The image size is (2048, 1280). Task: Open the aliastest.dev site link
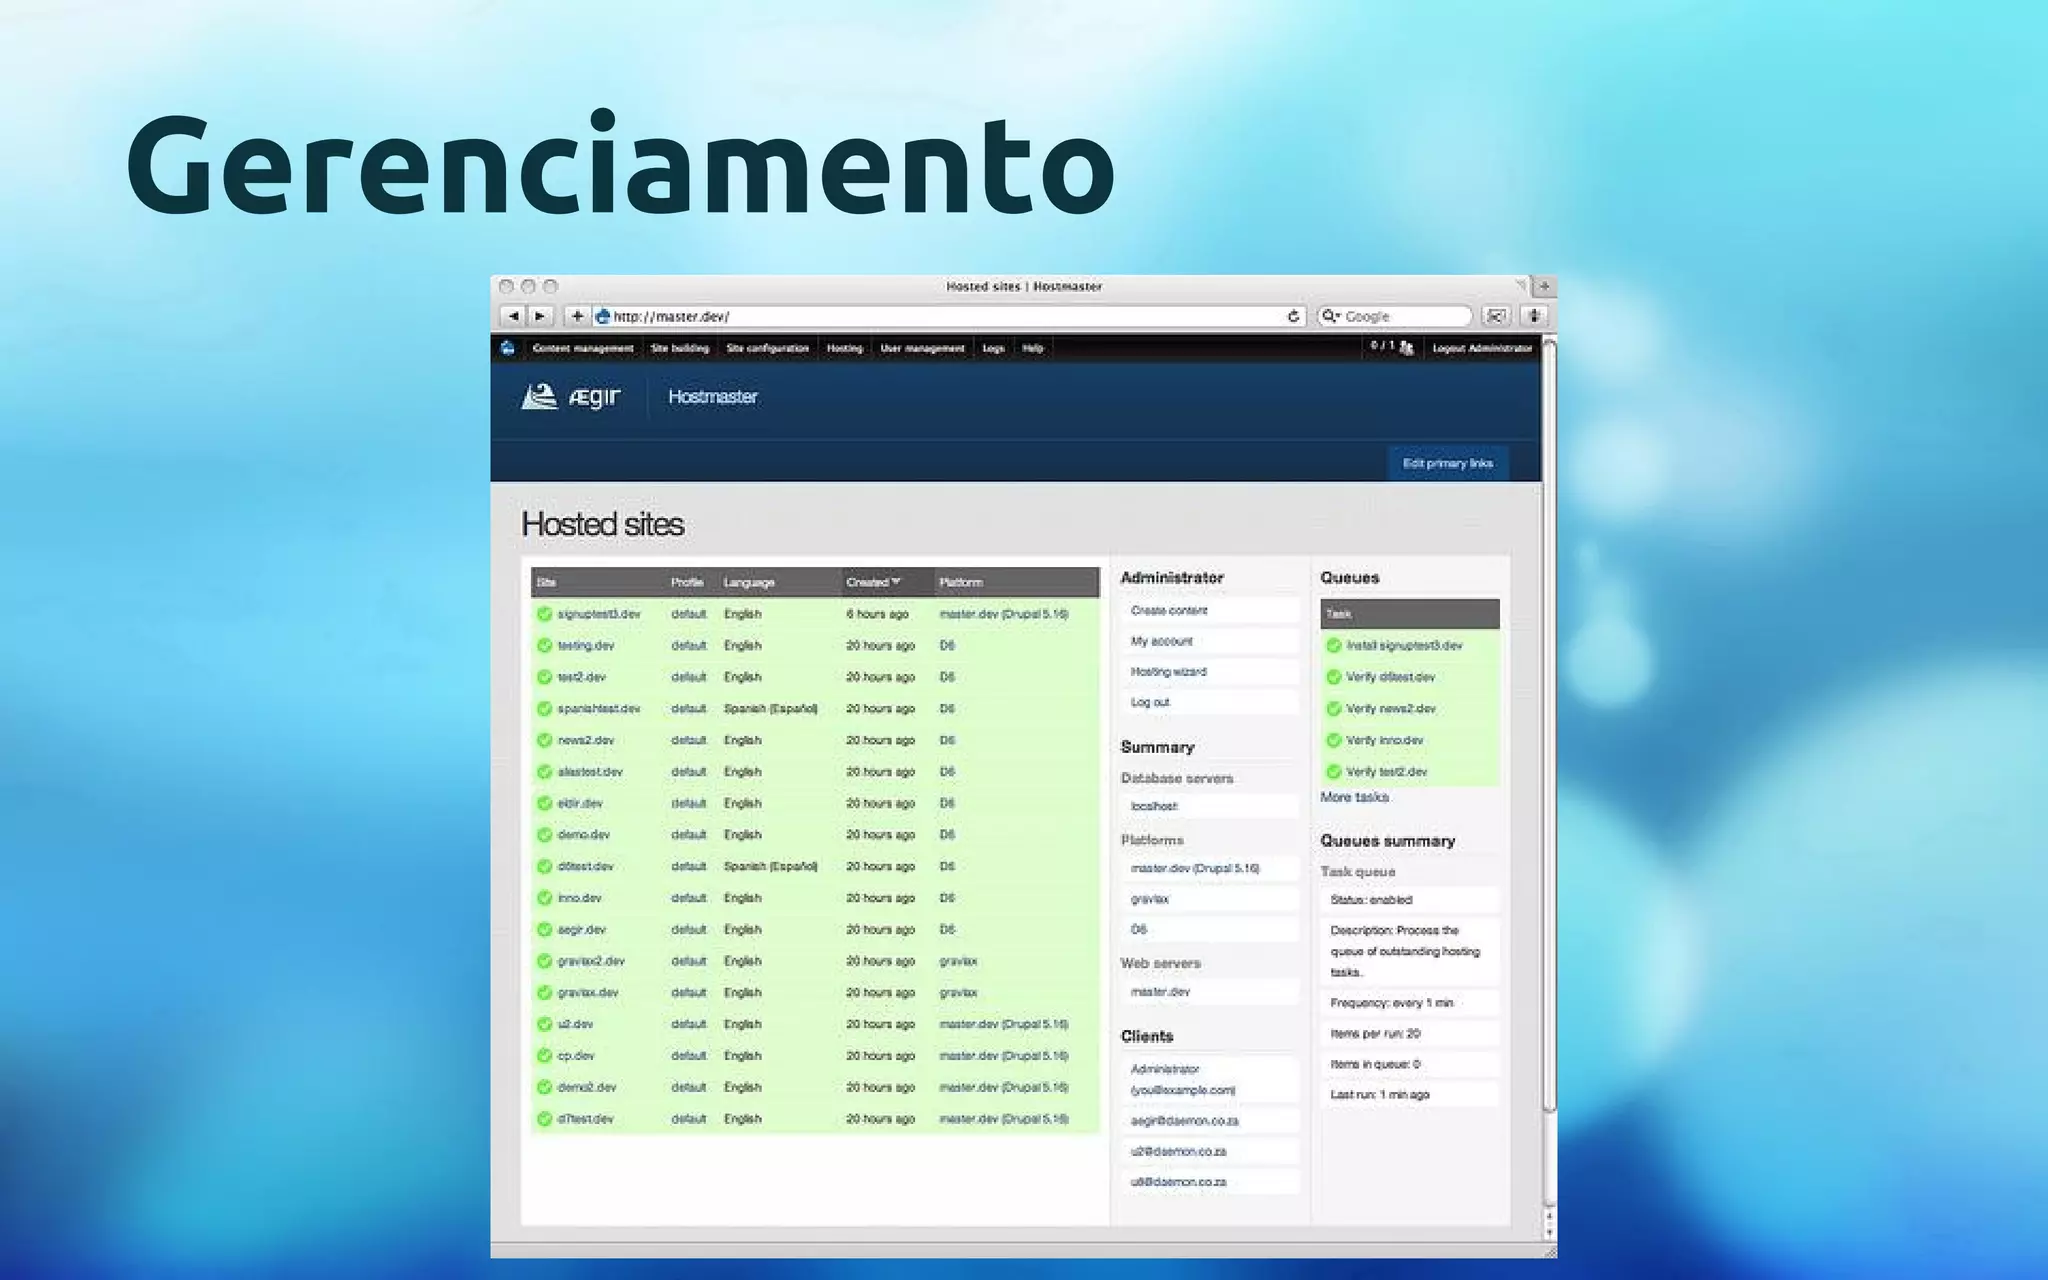point(590,772)
